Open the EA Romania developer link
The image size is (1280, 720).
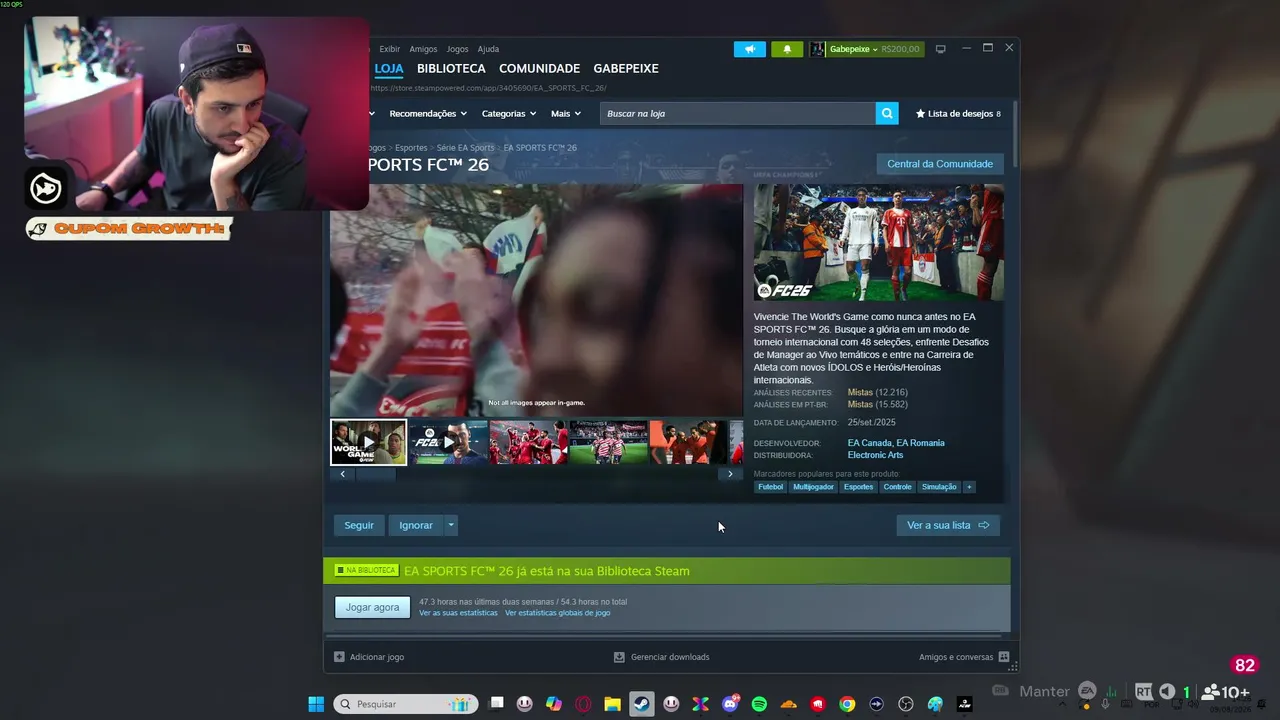(920, 443)
